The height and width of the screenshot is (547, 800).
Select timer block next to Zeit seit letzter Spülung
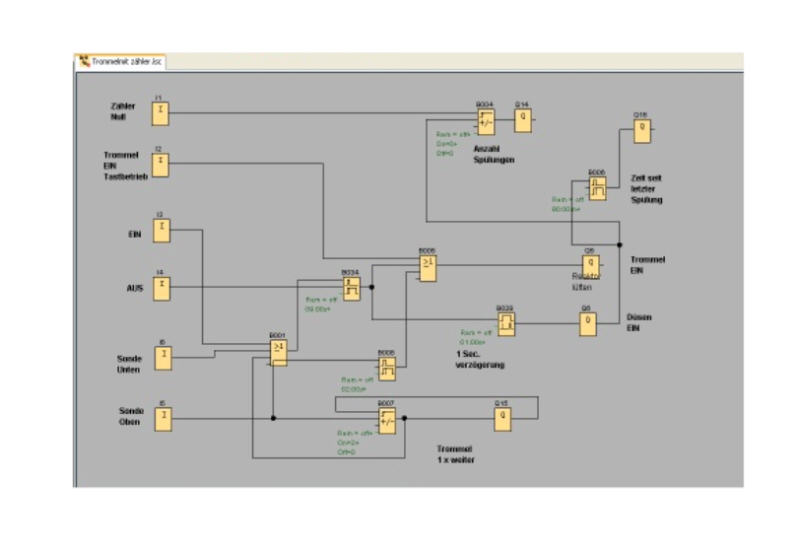[x=597, y=188]
